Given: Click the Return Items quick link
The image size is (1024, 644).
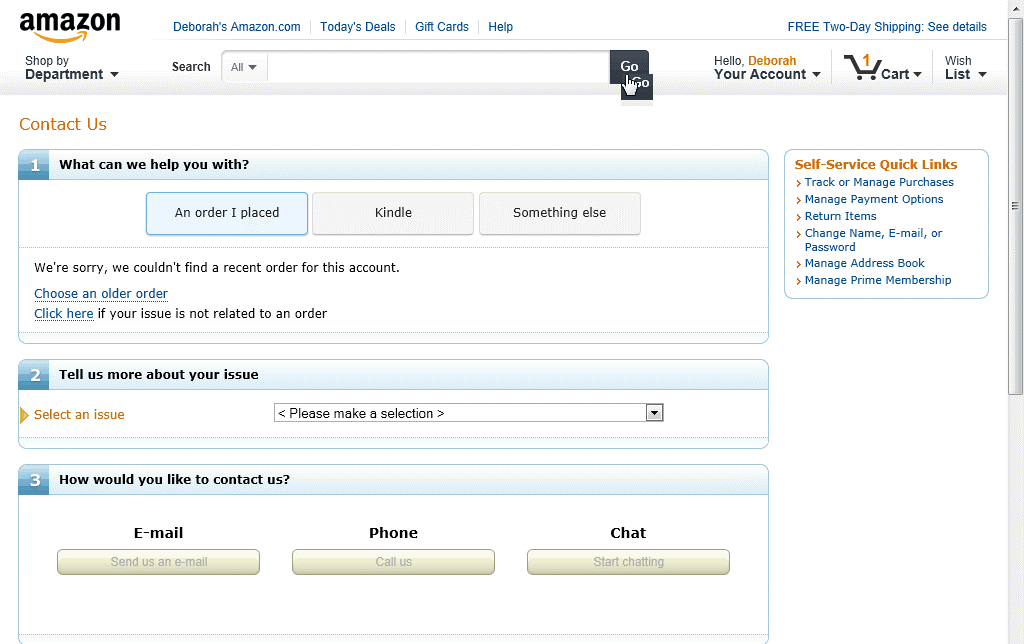Looking at the screenshot, I should coord(840,216).
